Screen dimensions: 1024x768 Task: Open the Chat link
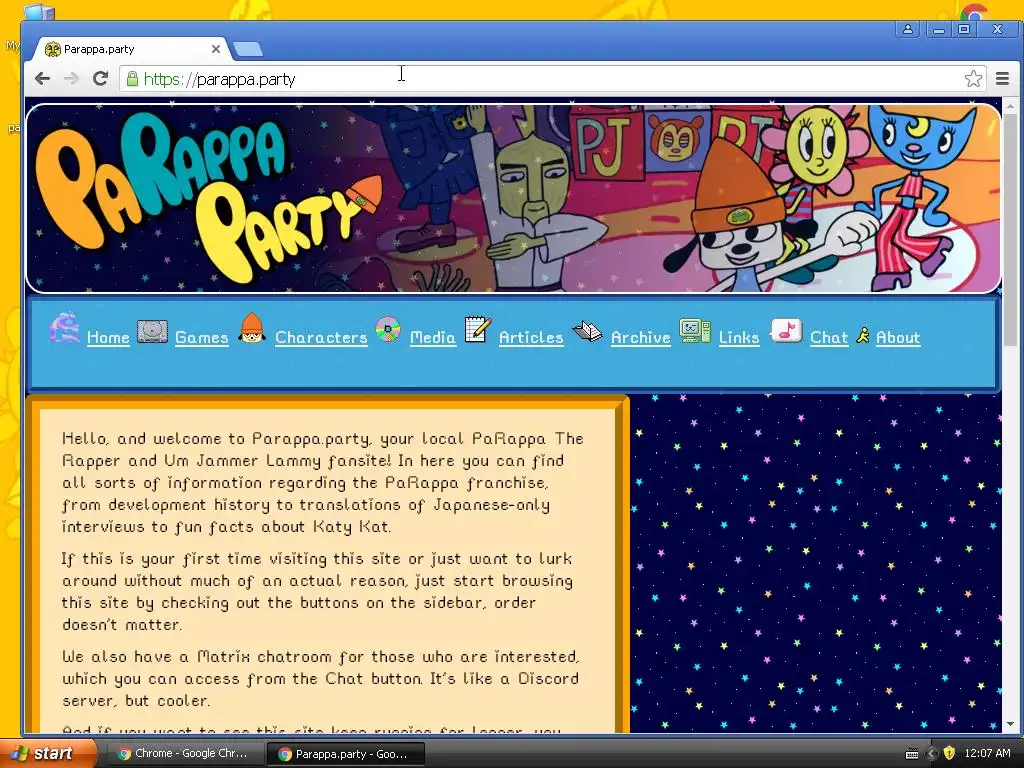point(829,338)
